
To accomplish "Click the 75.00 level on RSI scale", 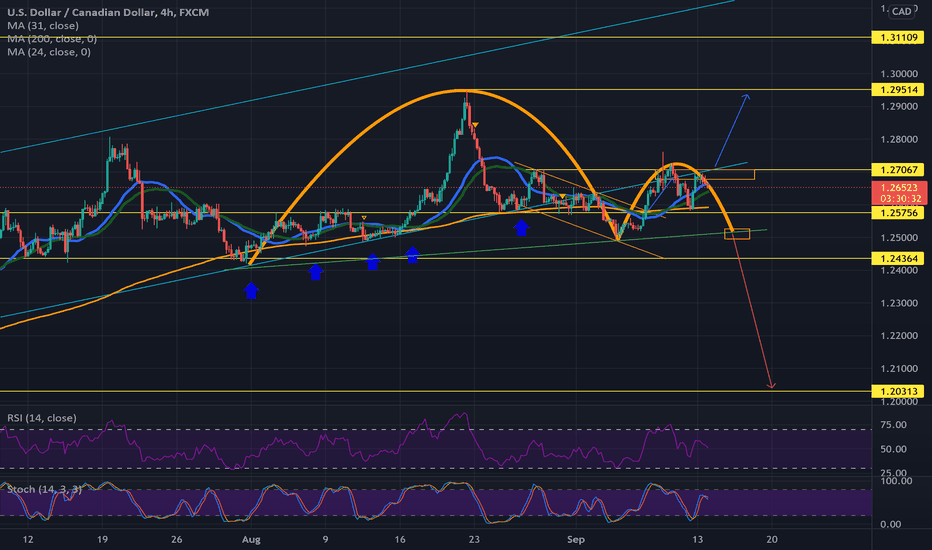I will coord(893,425).
